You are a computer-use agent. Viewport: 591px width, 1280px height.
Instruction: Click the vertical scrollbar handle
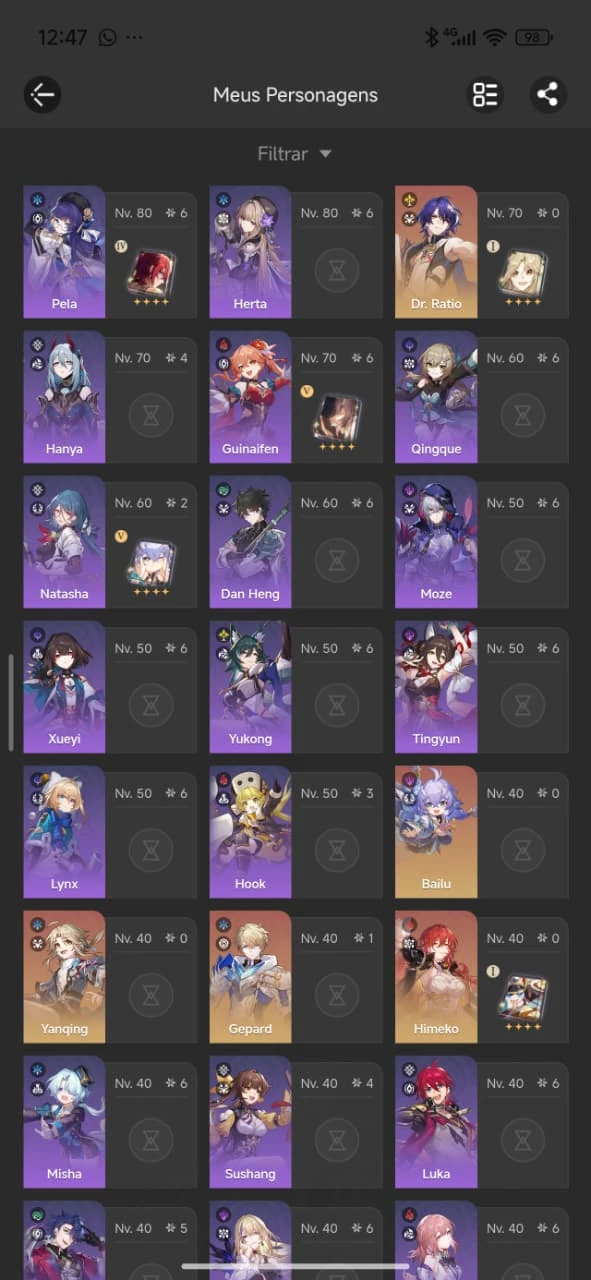[x=11, y=703]
